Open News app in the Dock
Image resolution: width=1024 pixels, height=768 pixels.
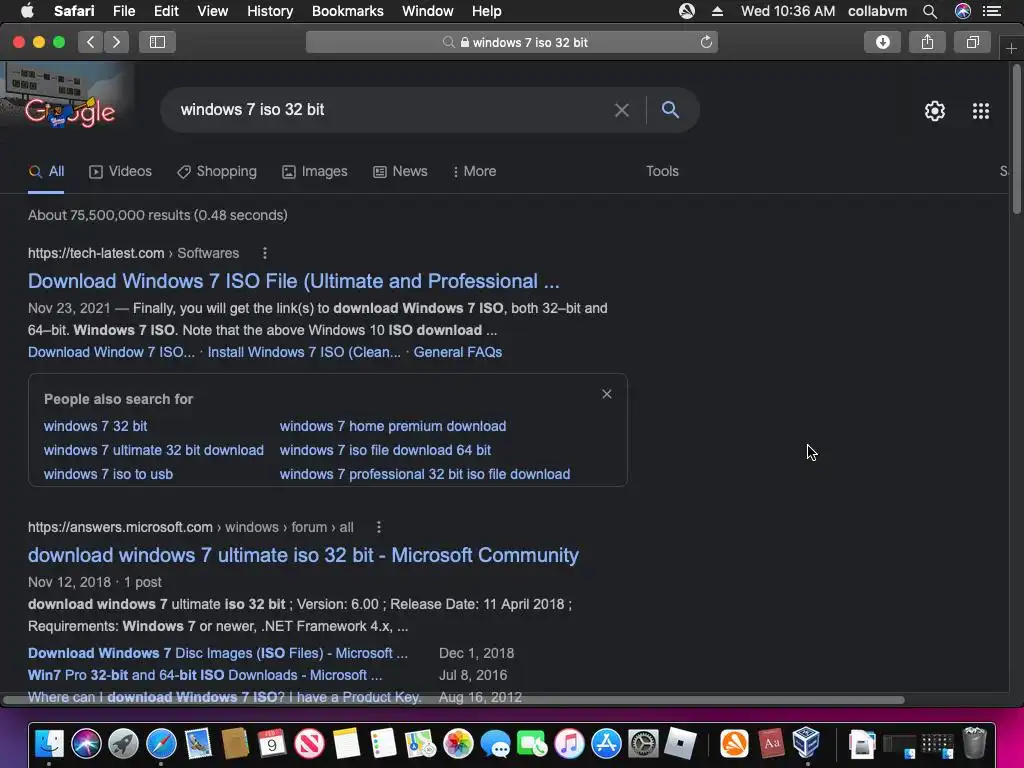[x=309, y=743]
